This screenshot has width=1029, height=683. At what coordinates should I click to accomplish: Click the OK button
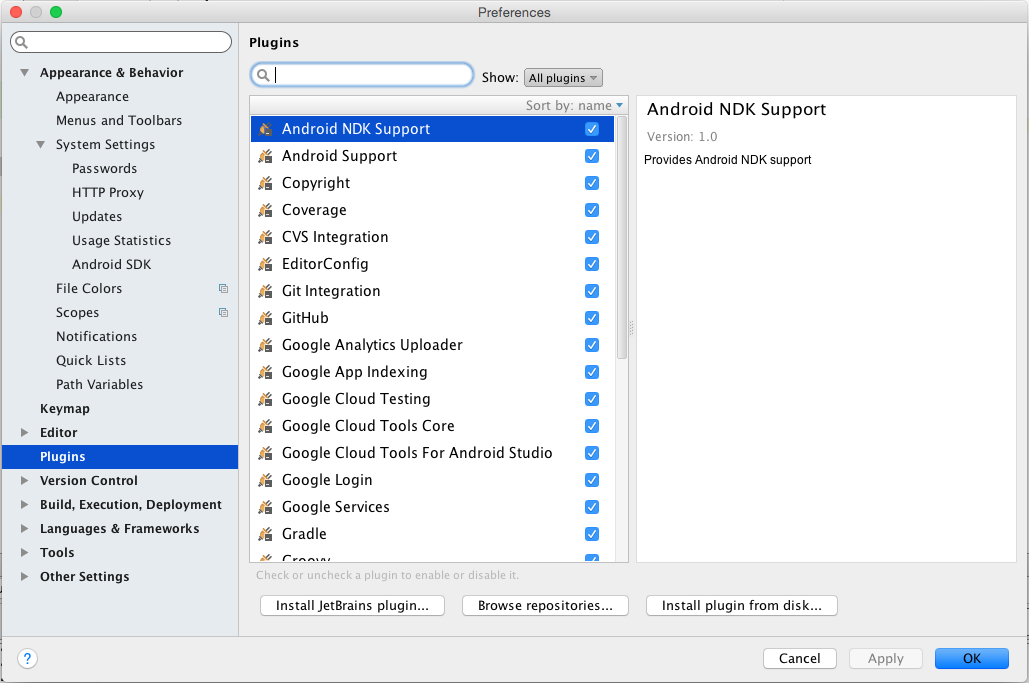[x=972, y=659]
